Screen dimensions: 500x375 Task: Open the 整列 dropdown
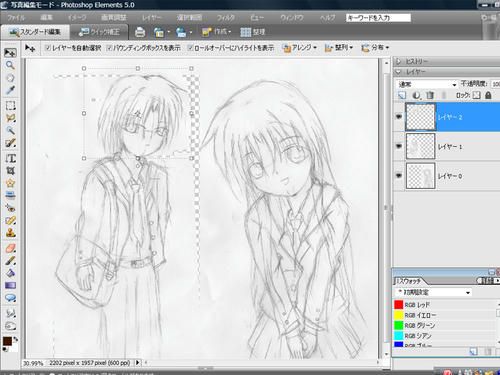point(339,48)
